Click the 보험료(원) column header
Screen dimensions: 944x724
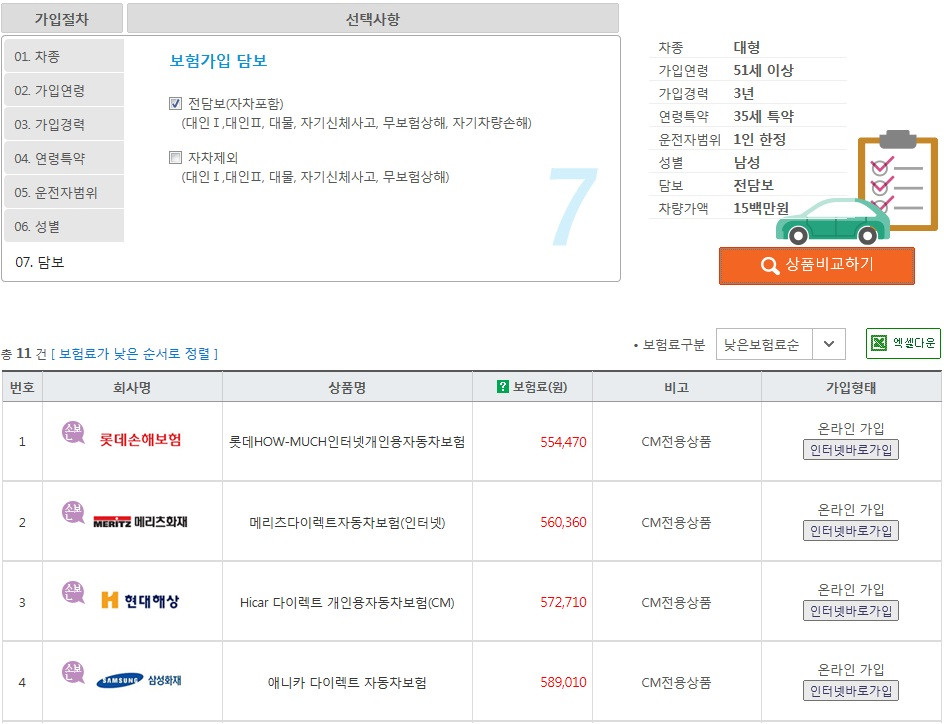click(x=533, y=387)
